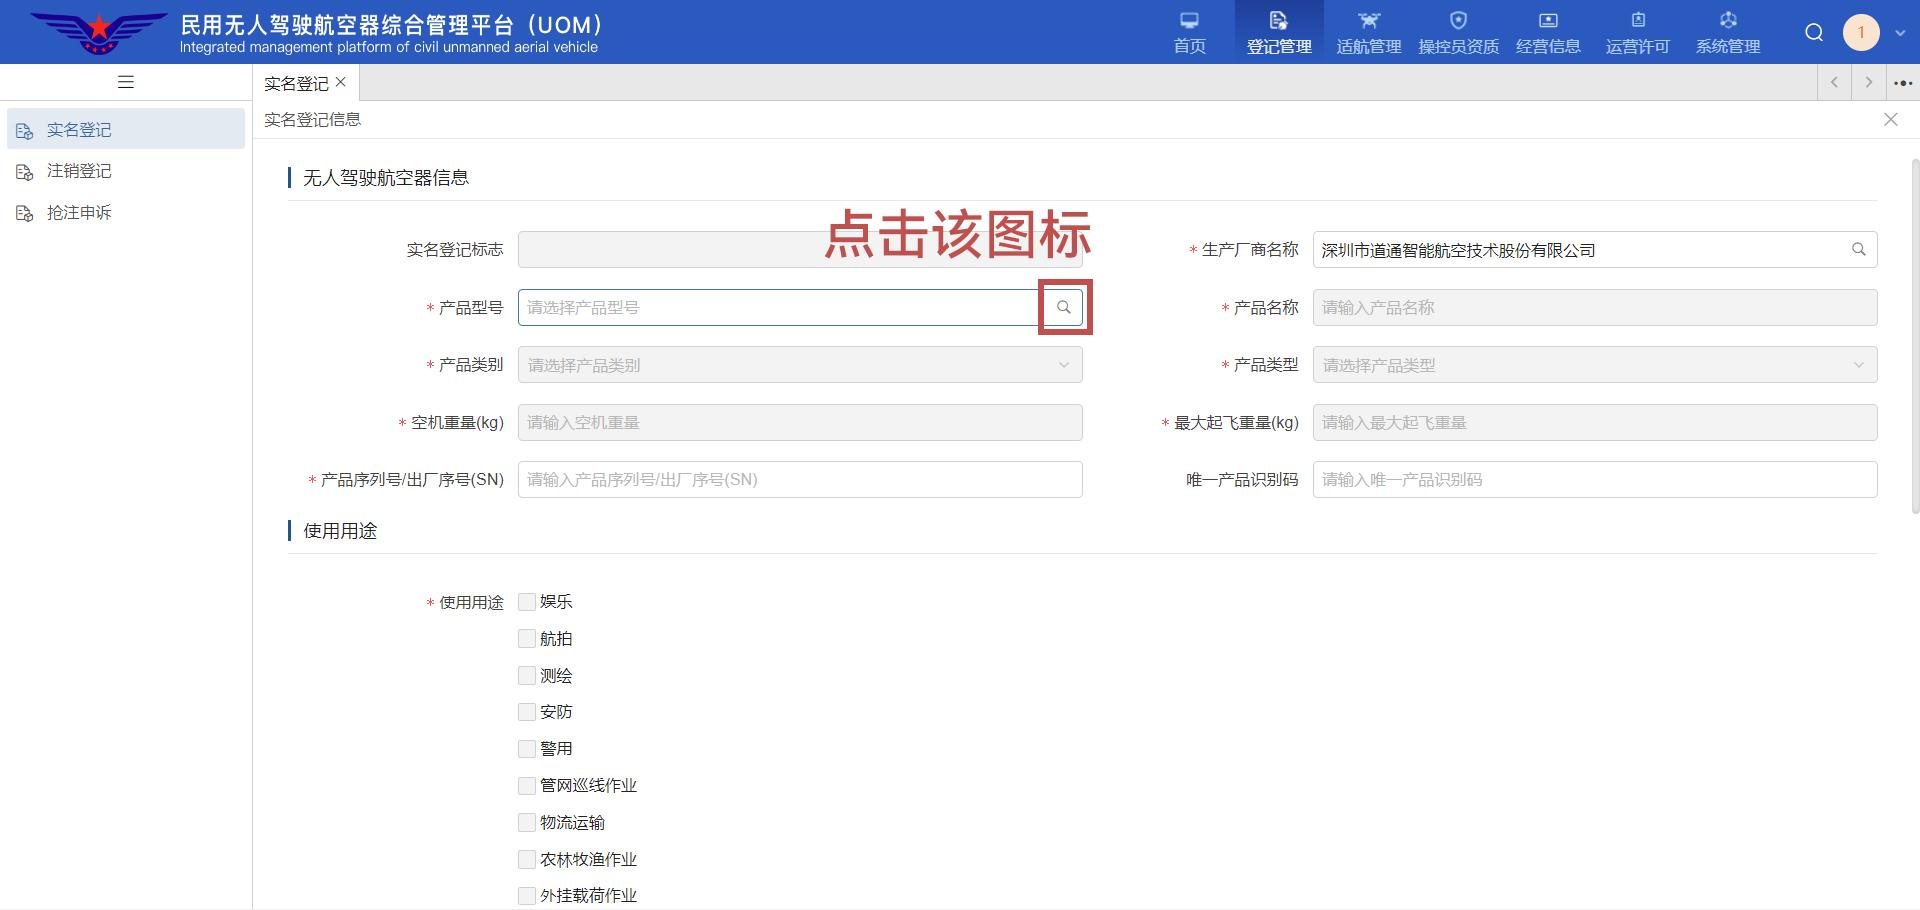Open the top bar search magnifier
Screen dimensions: 1920x910
pos(1814,33)
